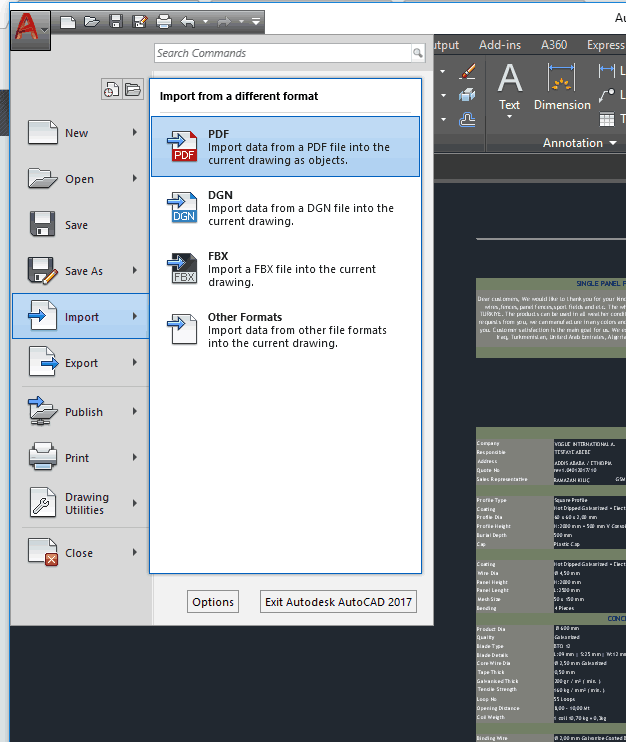
Task: Click Open icon in quick access toolbar
Action: pyautogui.click(x=92, y=22)
